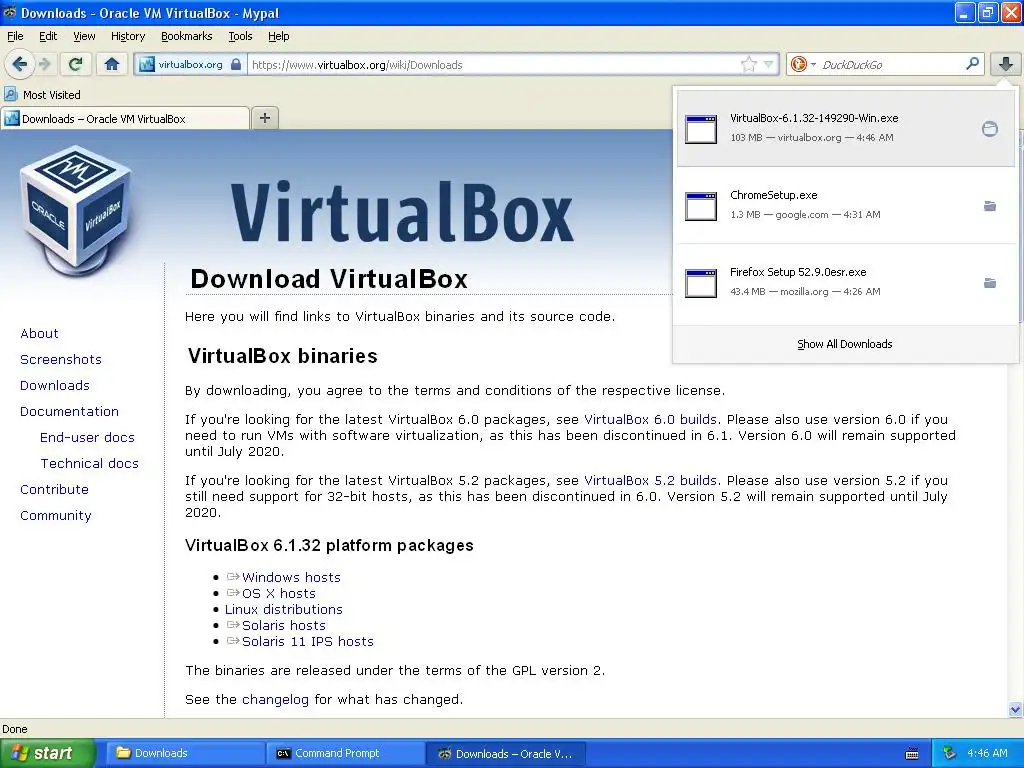Open the Documentation sidebar link
1024x768 pixels.
69,411
